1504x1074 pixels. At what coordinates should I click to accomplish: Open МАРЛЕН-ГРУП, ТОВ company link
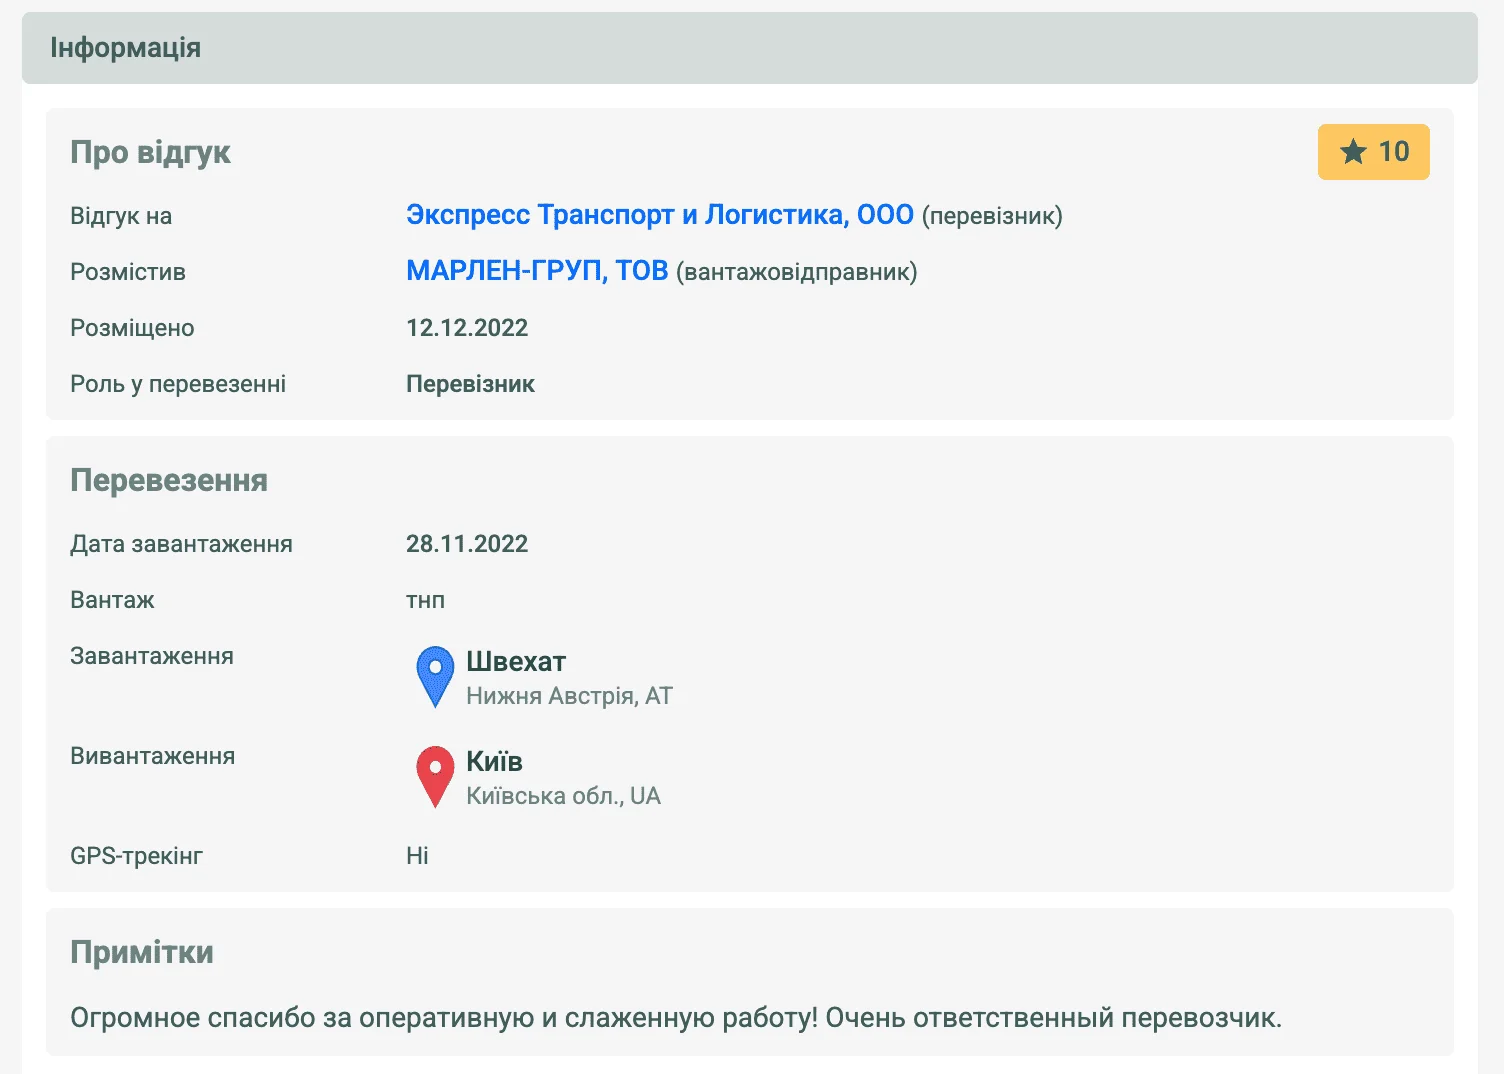[x=536, y=271]
